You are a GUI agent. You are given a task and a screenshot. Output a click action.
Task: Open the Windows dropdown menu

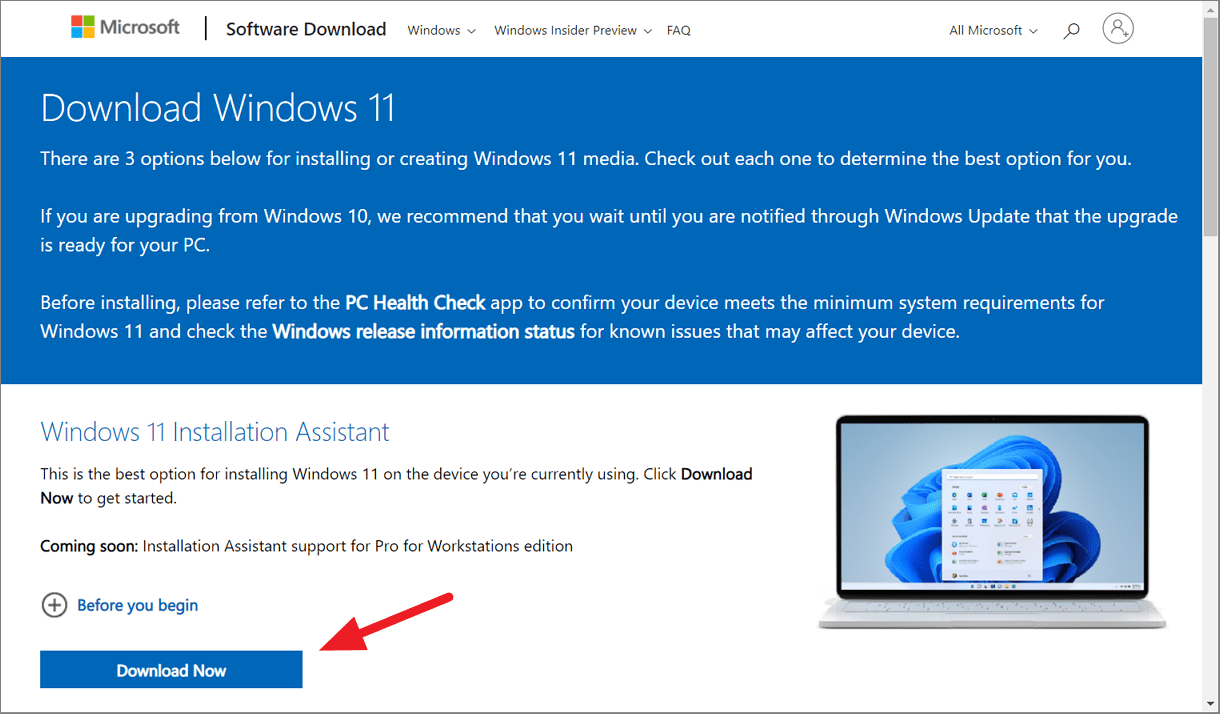(442, 30)
